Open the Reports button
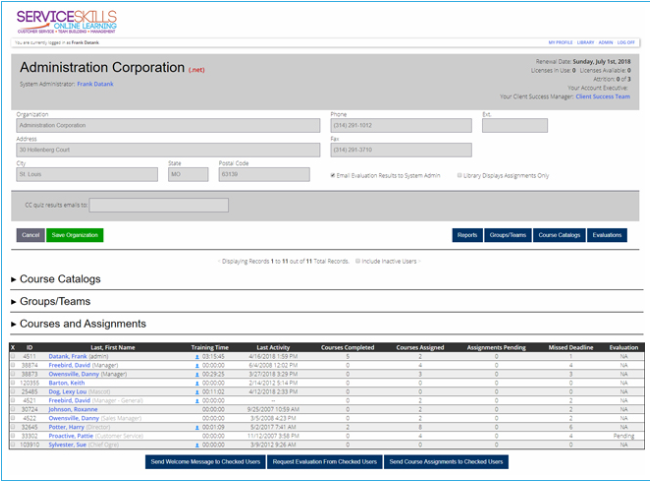The image size is (650, 481). 467,235
